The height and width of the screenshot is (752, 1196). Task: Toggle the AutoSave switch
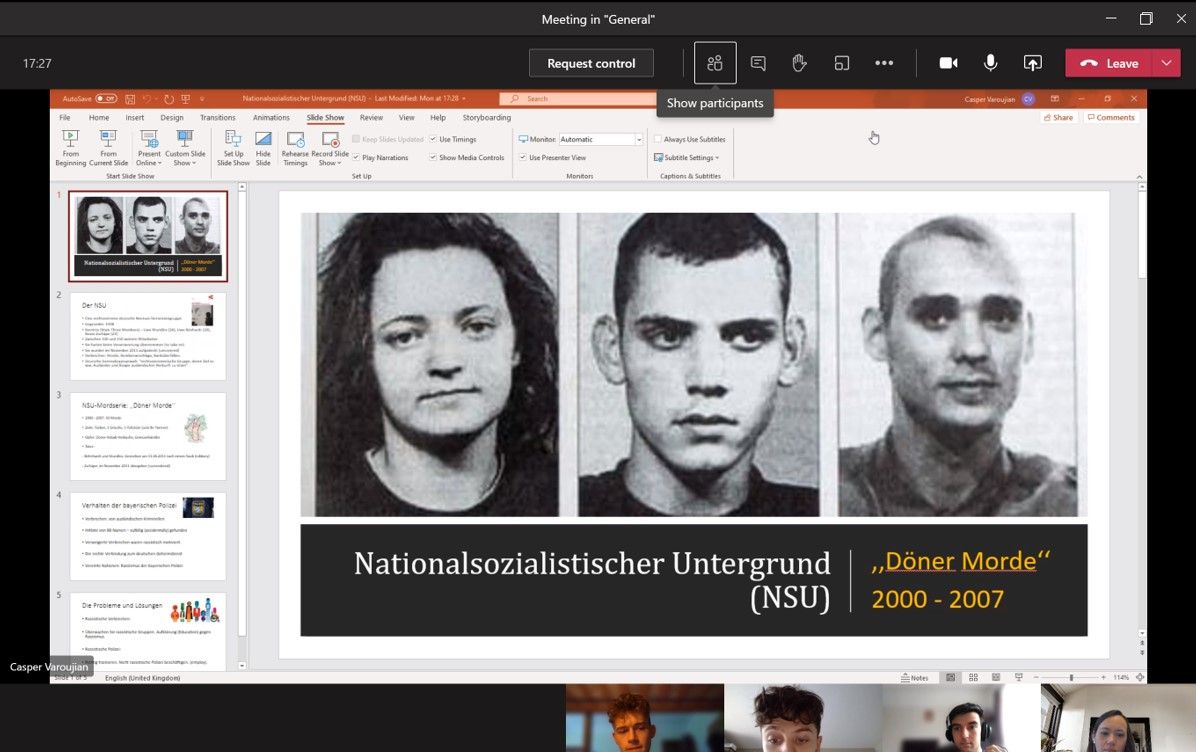pos(106,99)
